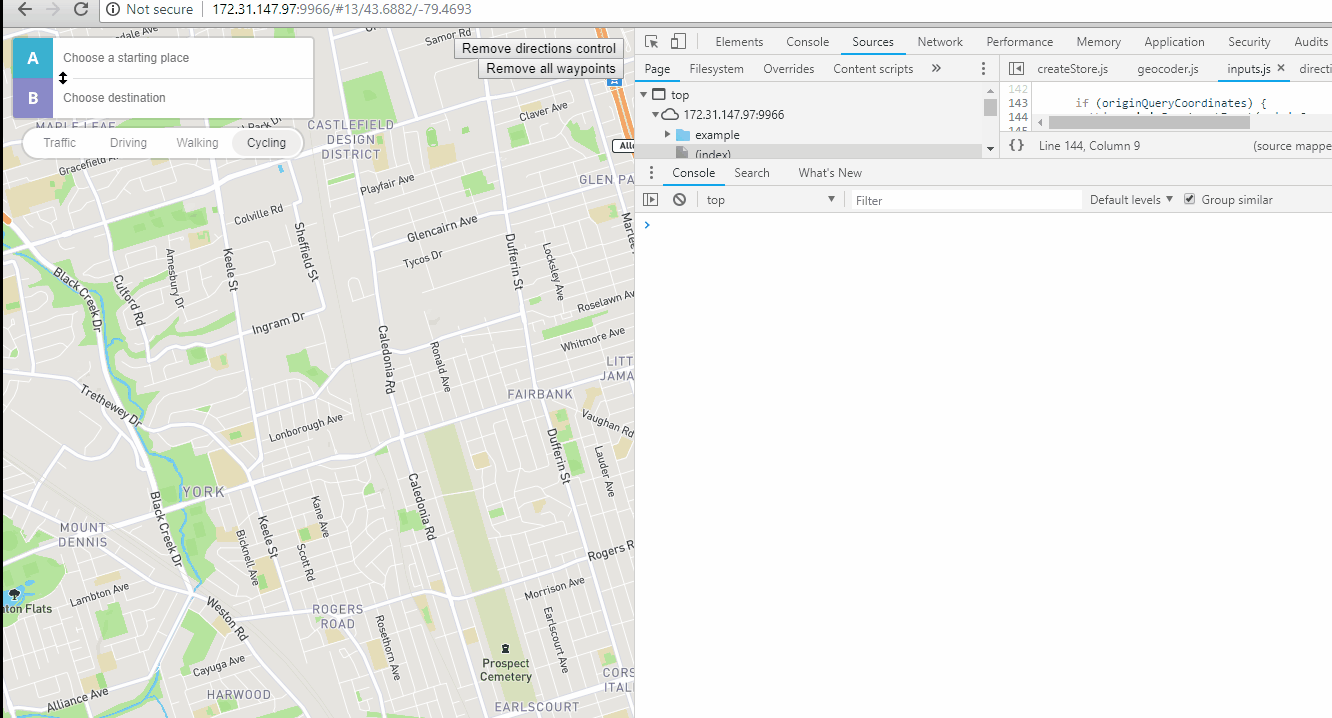Click the browser address bar URL
The width and height of the screenshot is (1332, 718).
pyautogui.click(x=342, y=9)
